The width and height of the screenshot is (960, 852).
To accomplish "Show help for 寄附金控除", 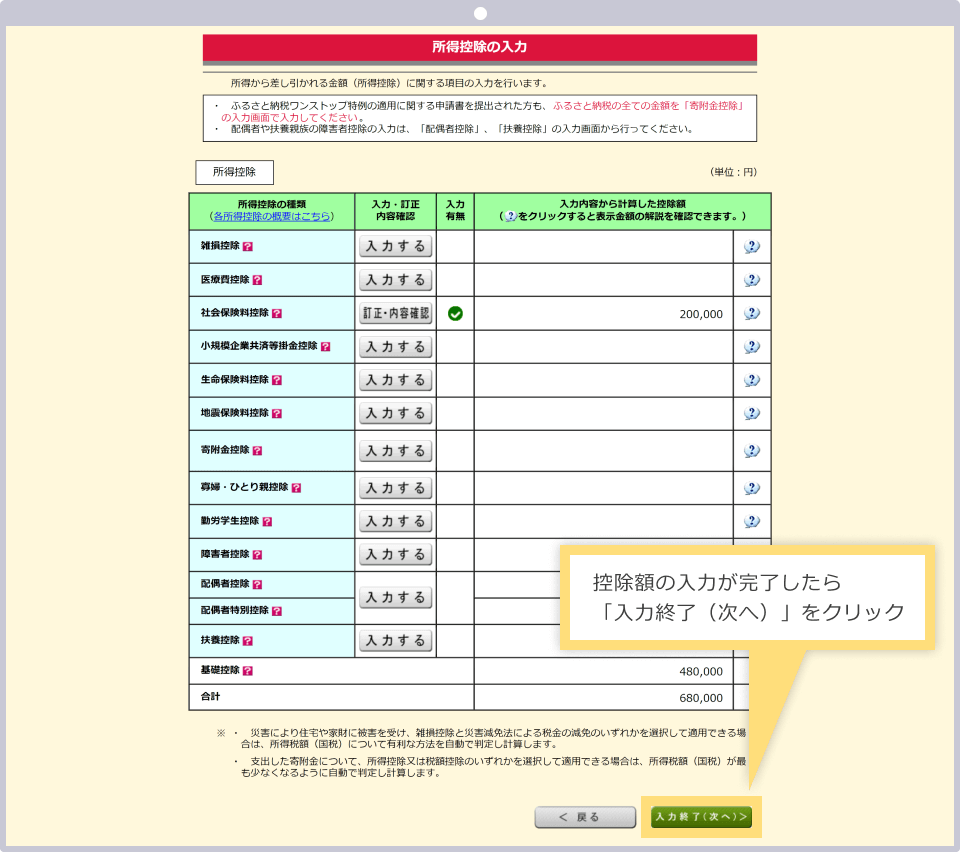I will click(257, 450).
